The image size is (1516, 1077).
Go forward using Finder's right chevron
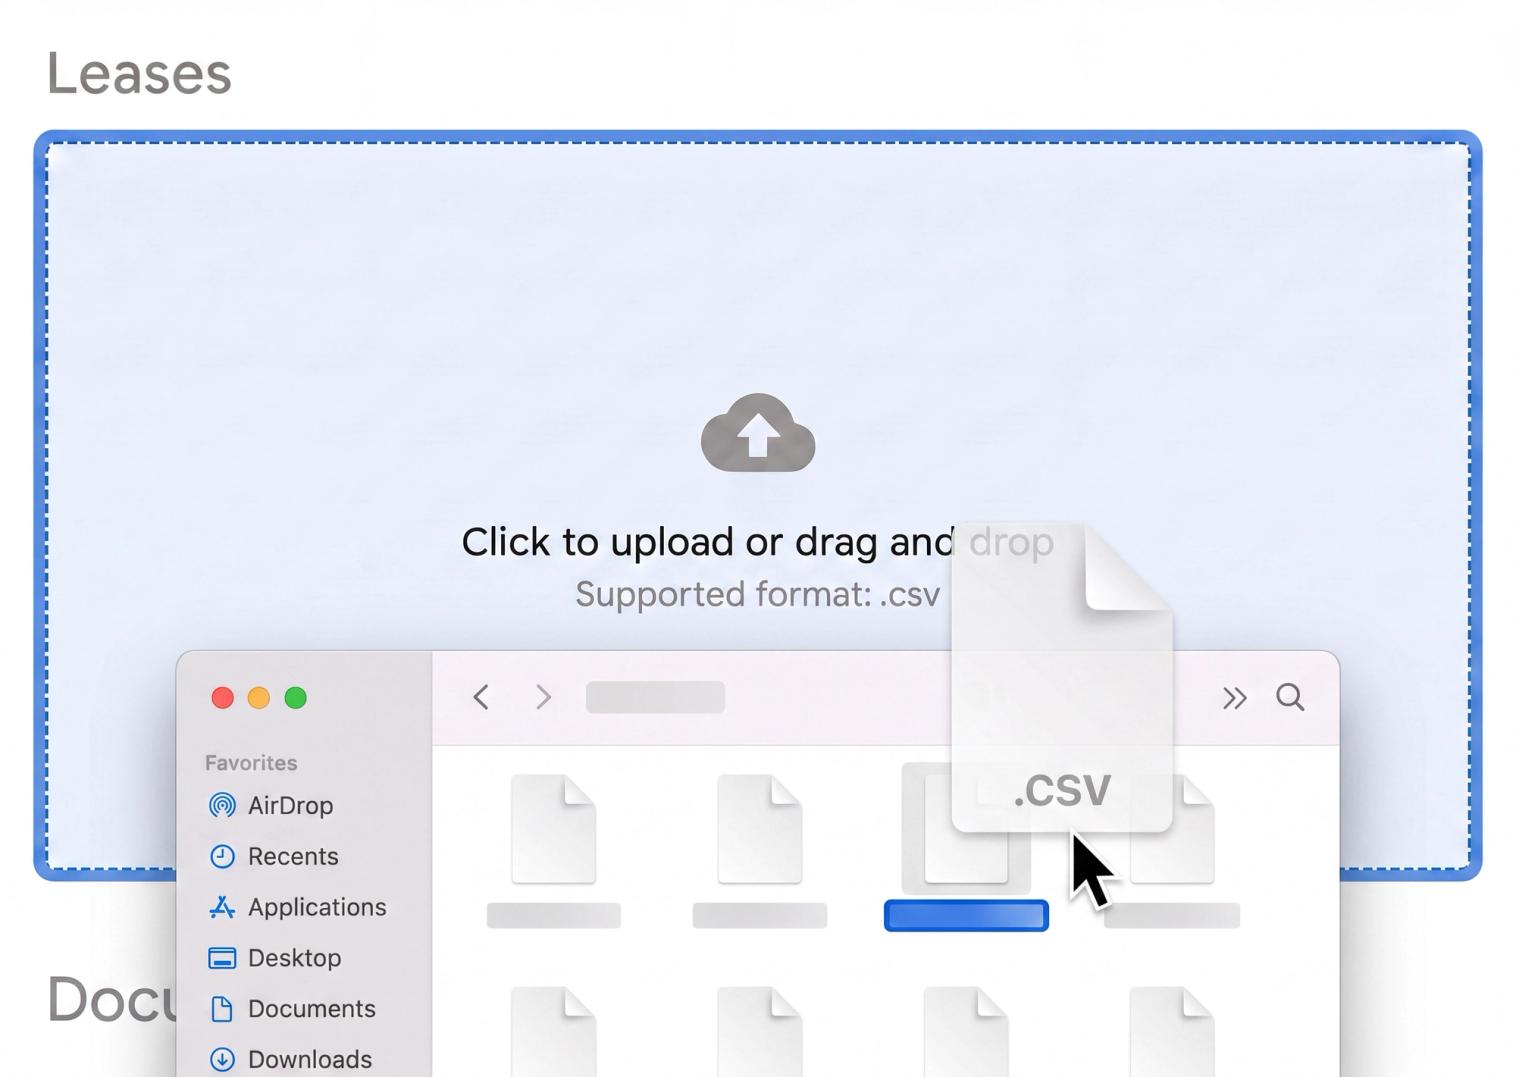(543, 697)
